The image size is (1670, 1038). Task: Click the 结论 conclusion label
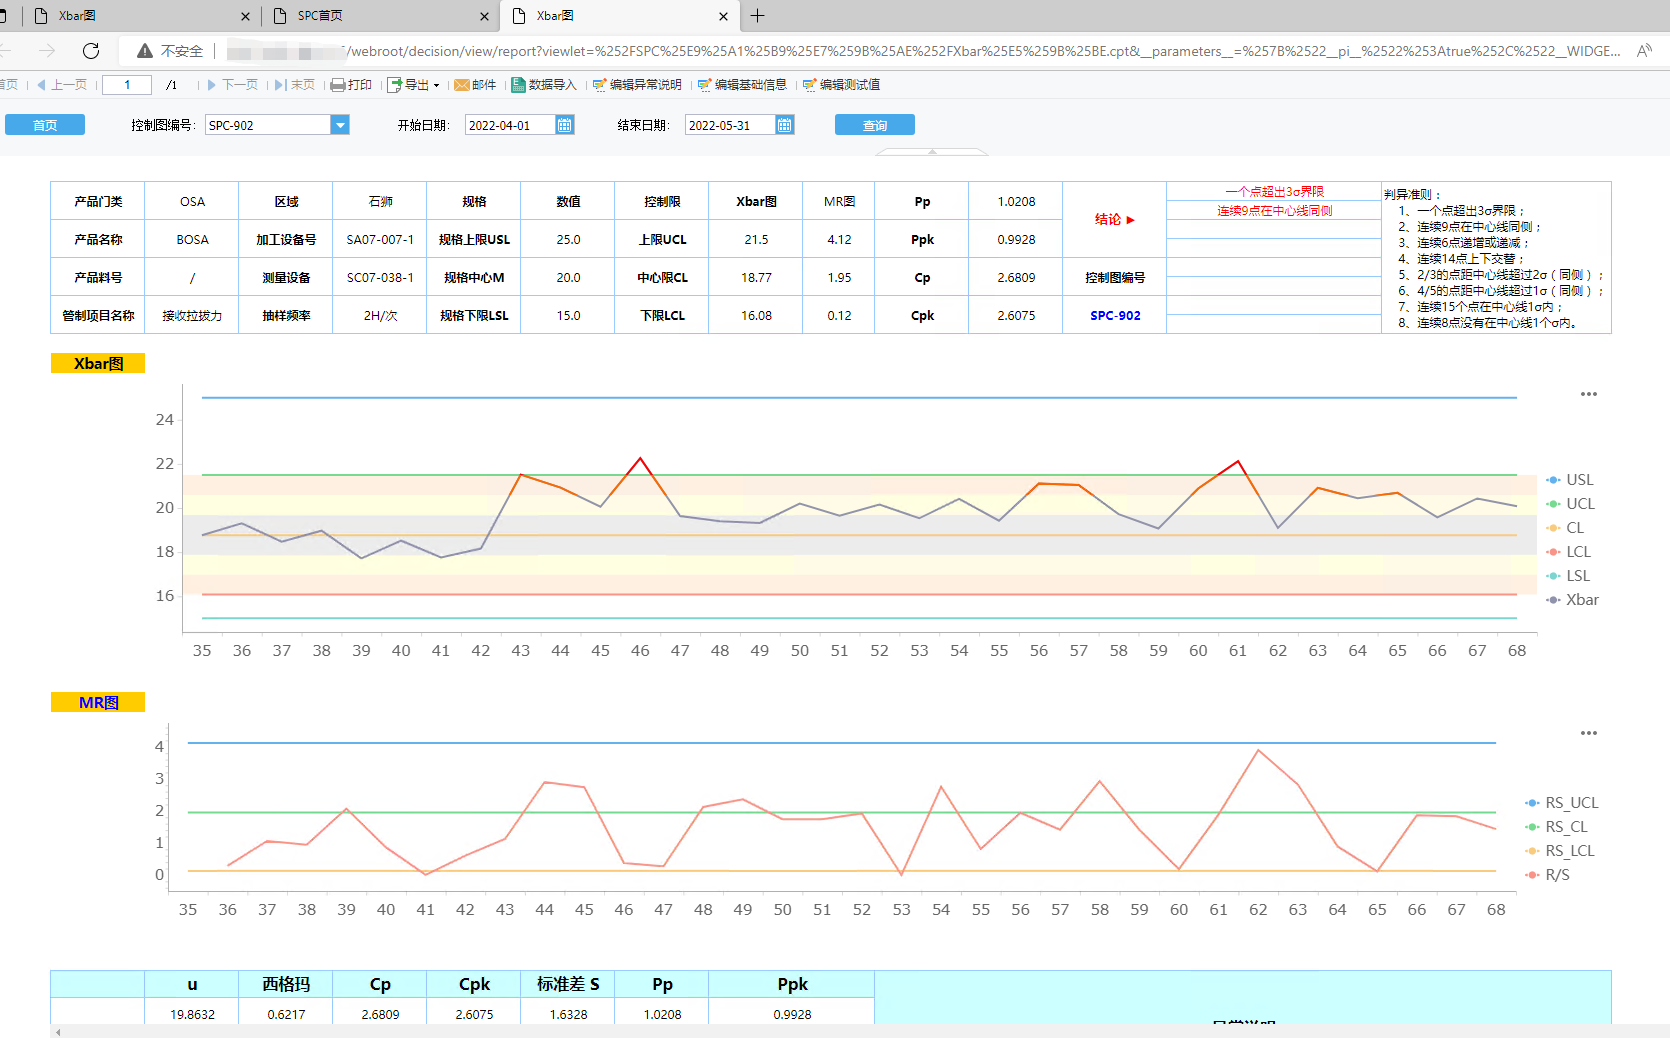(x=1114, y=220)
